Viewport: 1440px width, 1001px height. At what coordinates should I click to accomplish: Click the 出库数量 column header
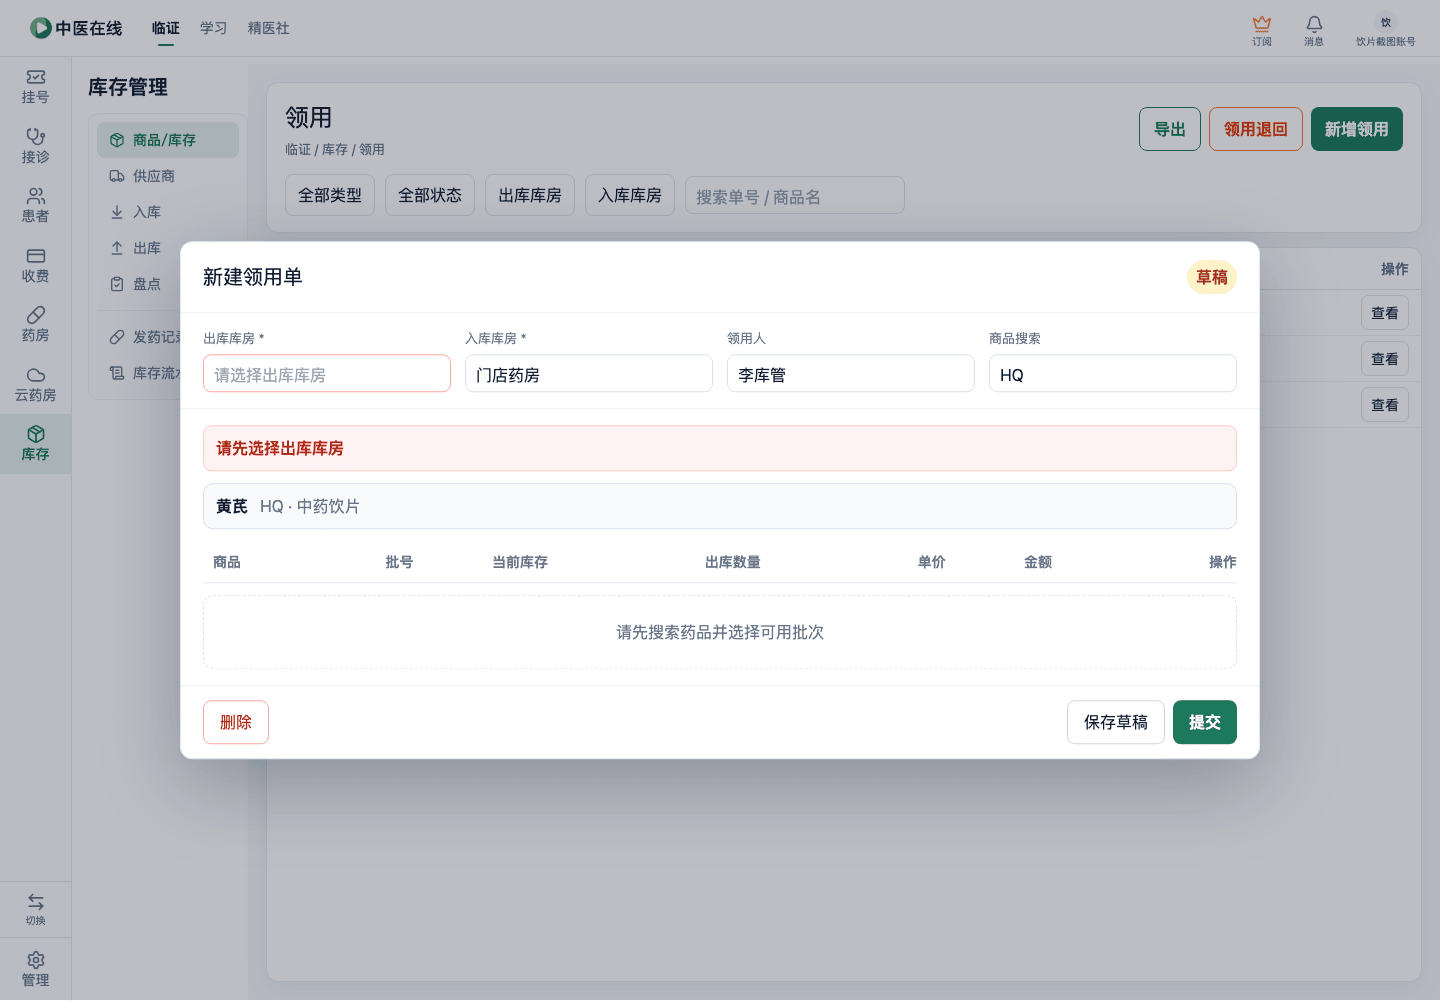(733, 562)
